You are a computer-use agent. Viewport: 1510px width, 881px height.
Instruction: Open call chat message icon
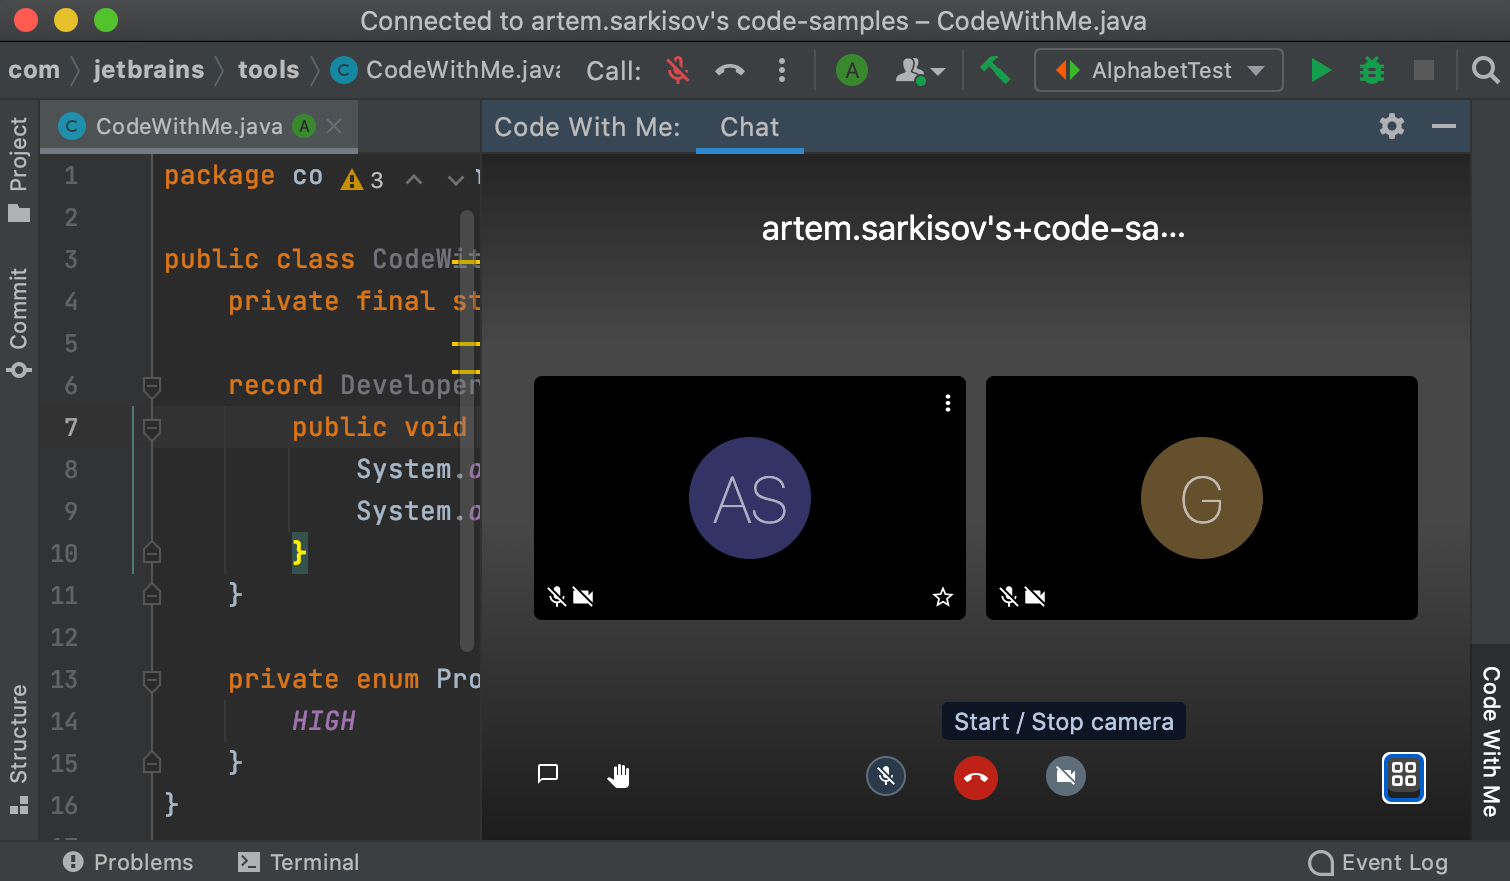pos(548,774)
